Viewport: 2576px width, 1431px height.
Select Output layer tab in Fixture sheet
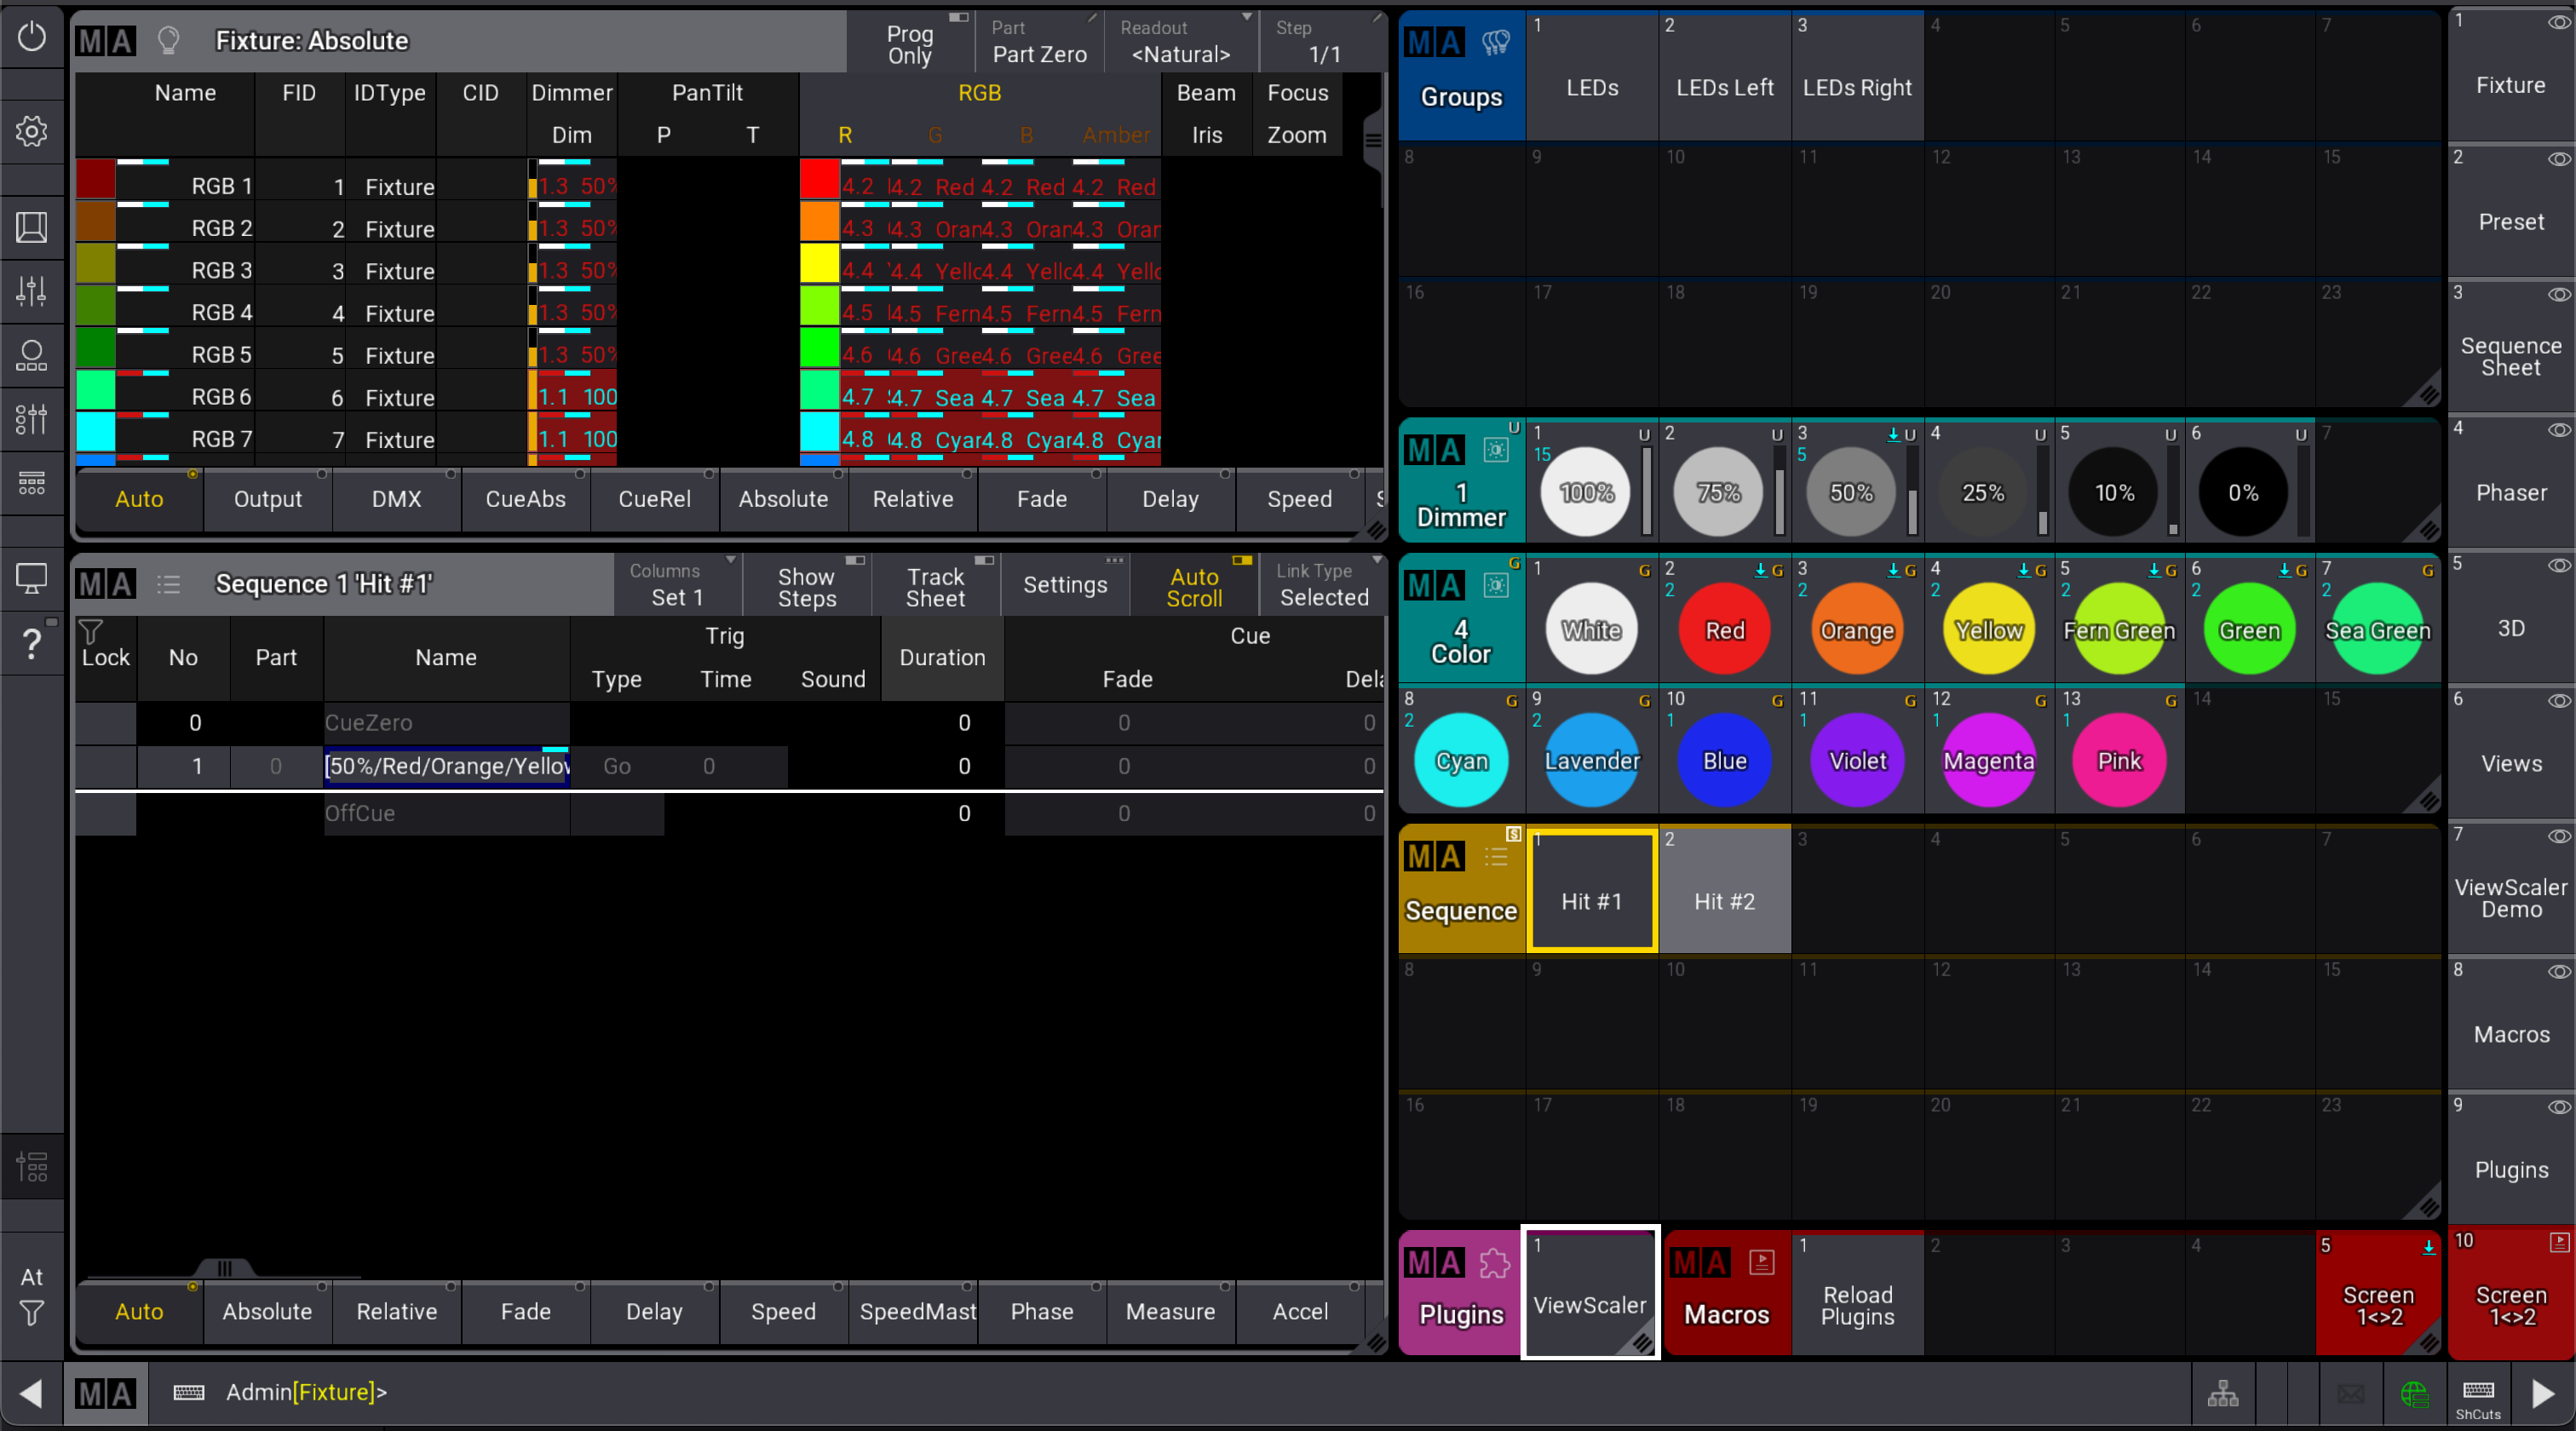click(x=268, y=499)
